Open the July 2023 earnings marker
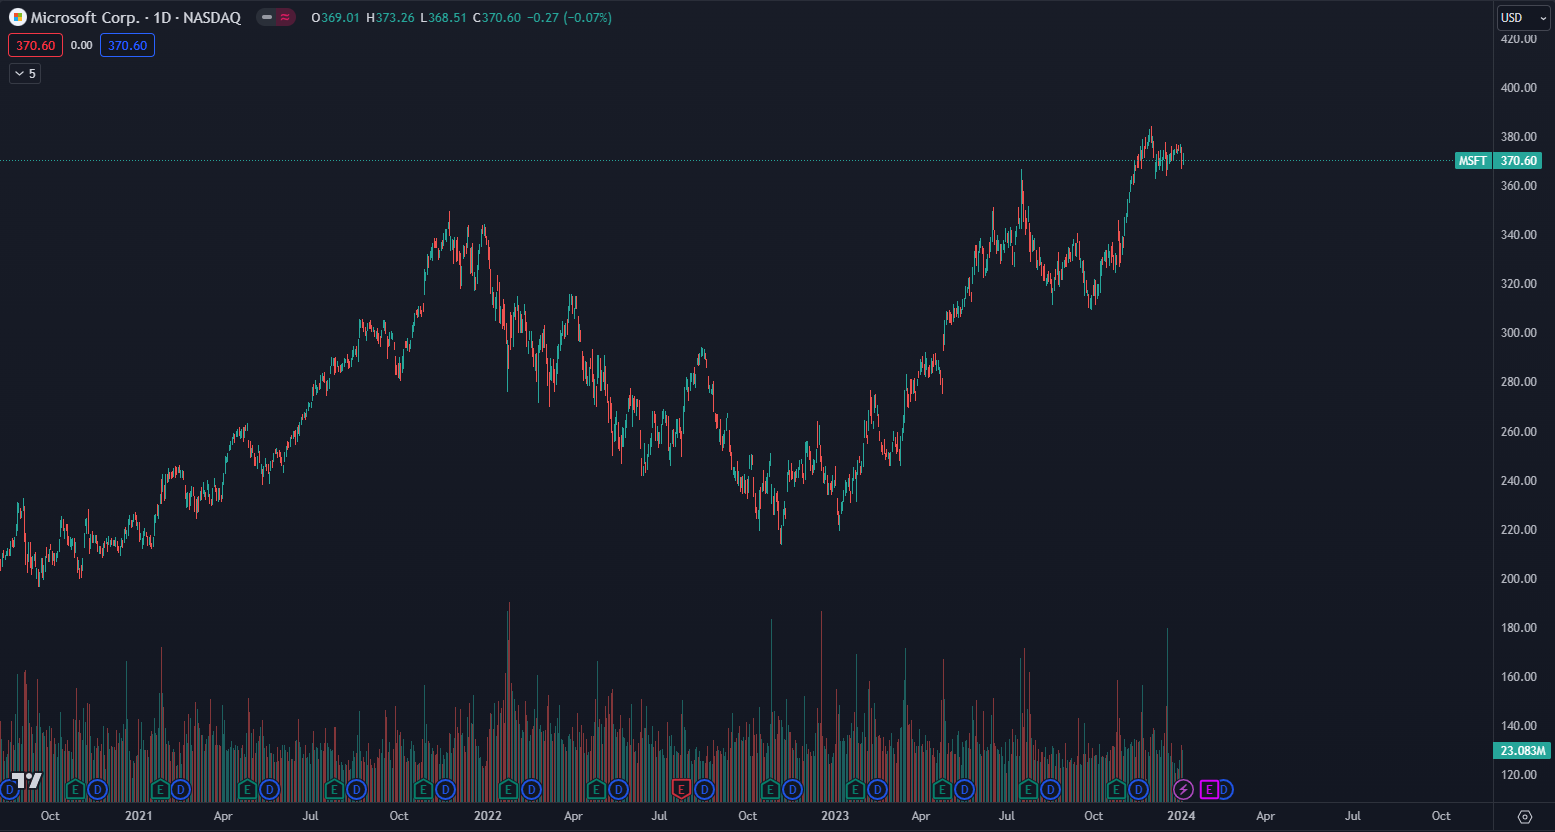Viewport: 1555px width, 832px height. point(1028,789)
